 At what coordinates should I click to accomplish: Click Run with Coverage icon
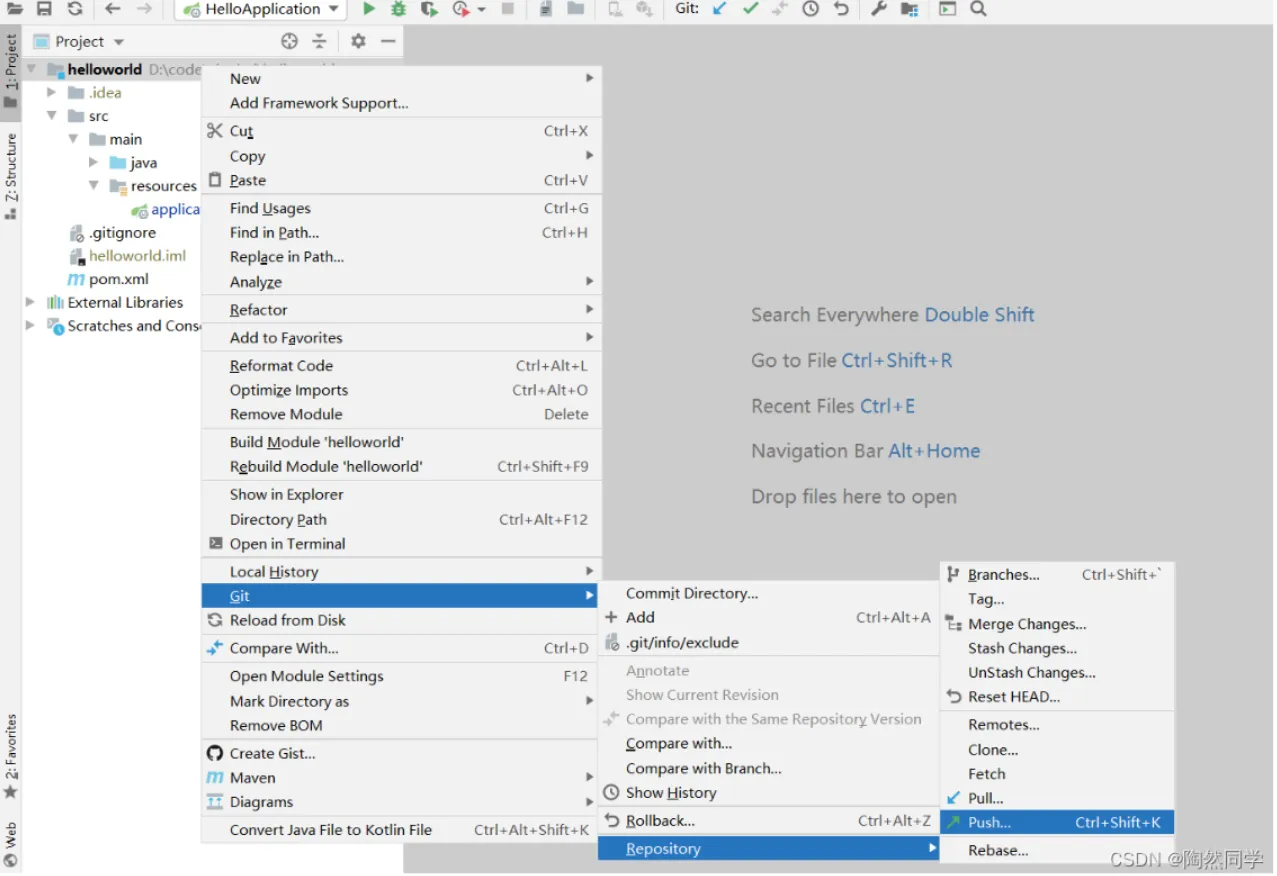pyautogui.click(x=429, y=9)
